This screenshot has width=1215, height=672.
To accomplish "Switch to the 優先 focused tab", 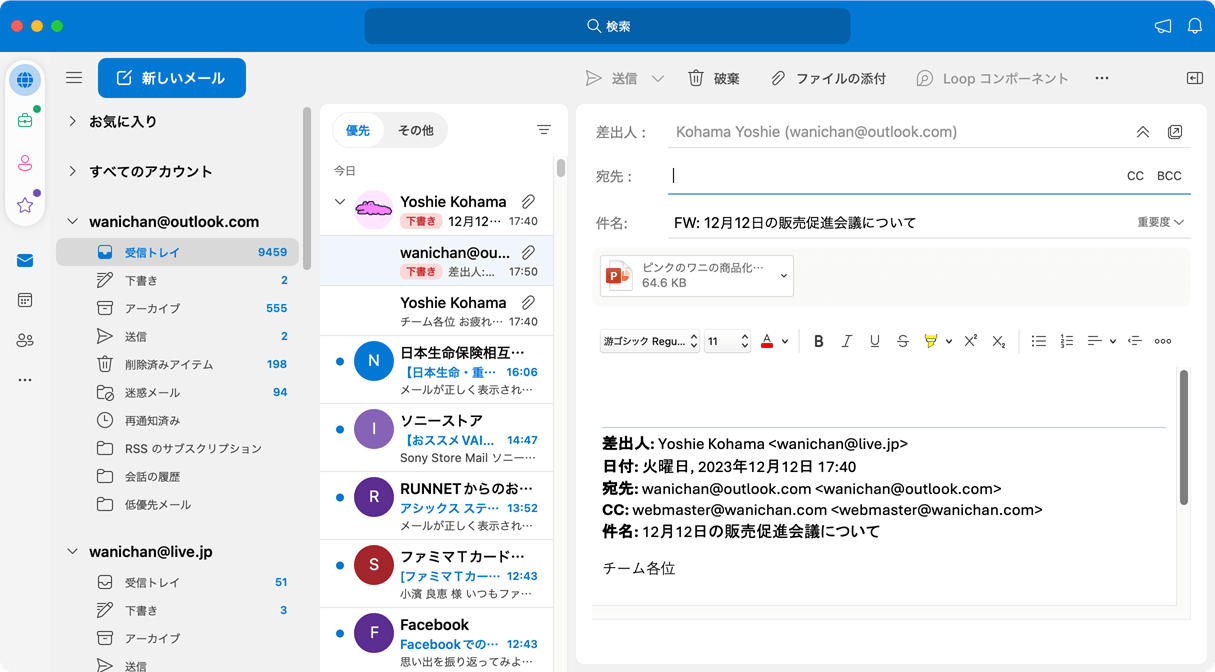I will (358, 130).
